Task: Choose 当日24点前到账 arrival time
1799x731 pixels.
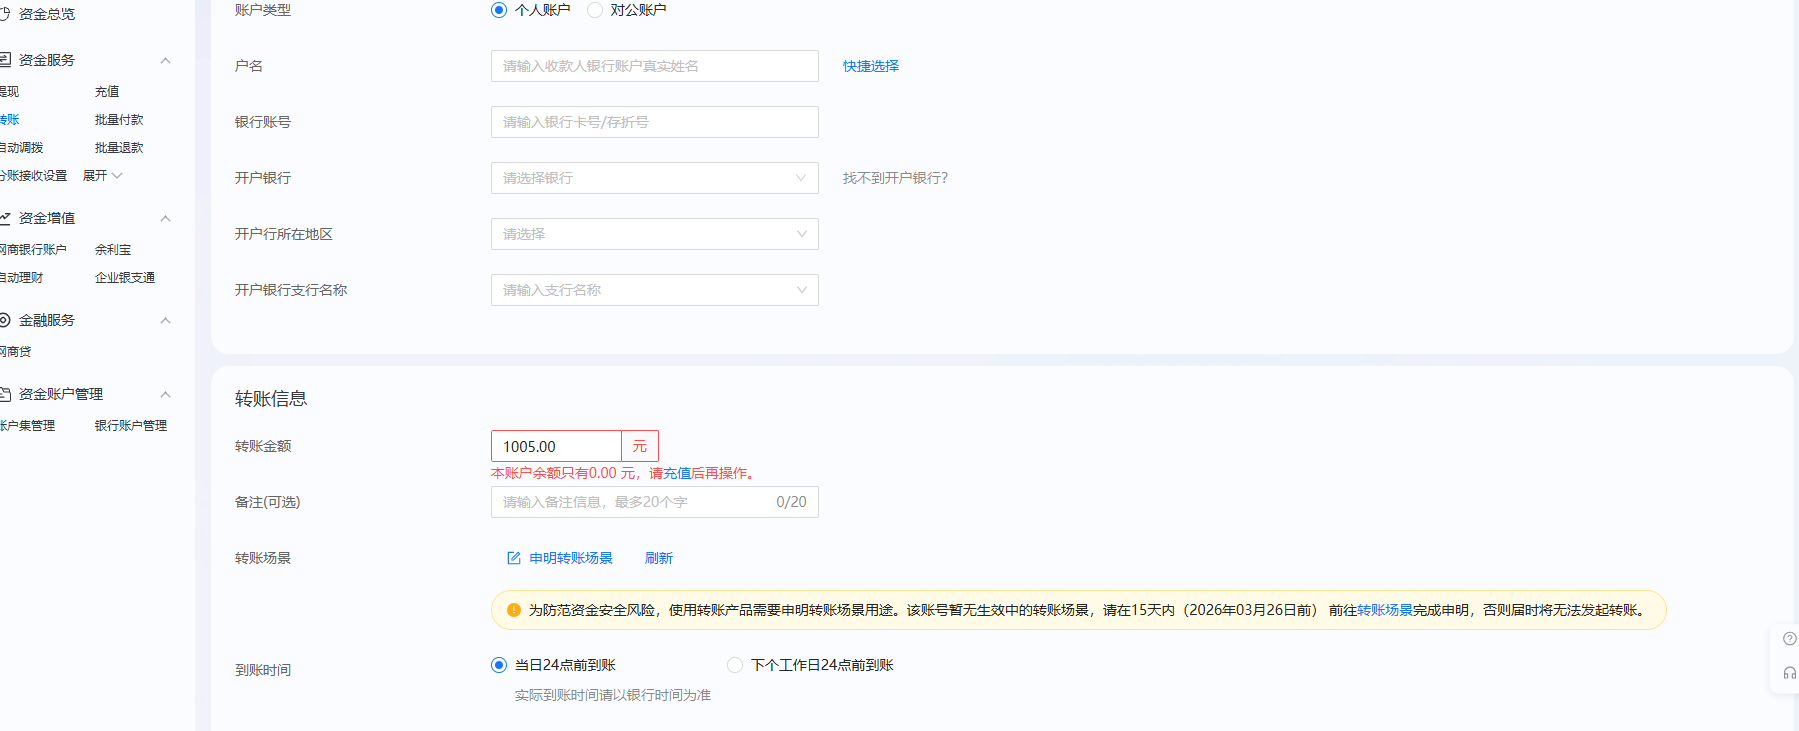Action: (x=499, y=665)
